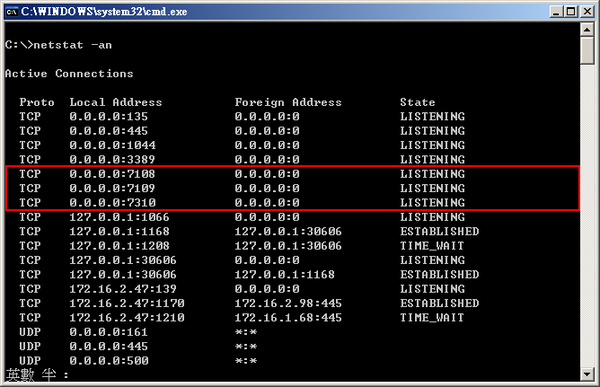Click the IME status text at bottom
Viewport: 600px width, 387px height.
pyautogui.click(x=37, y=375)
